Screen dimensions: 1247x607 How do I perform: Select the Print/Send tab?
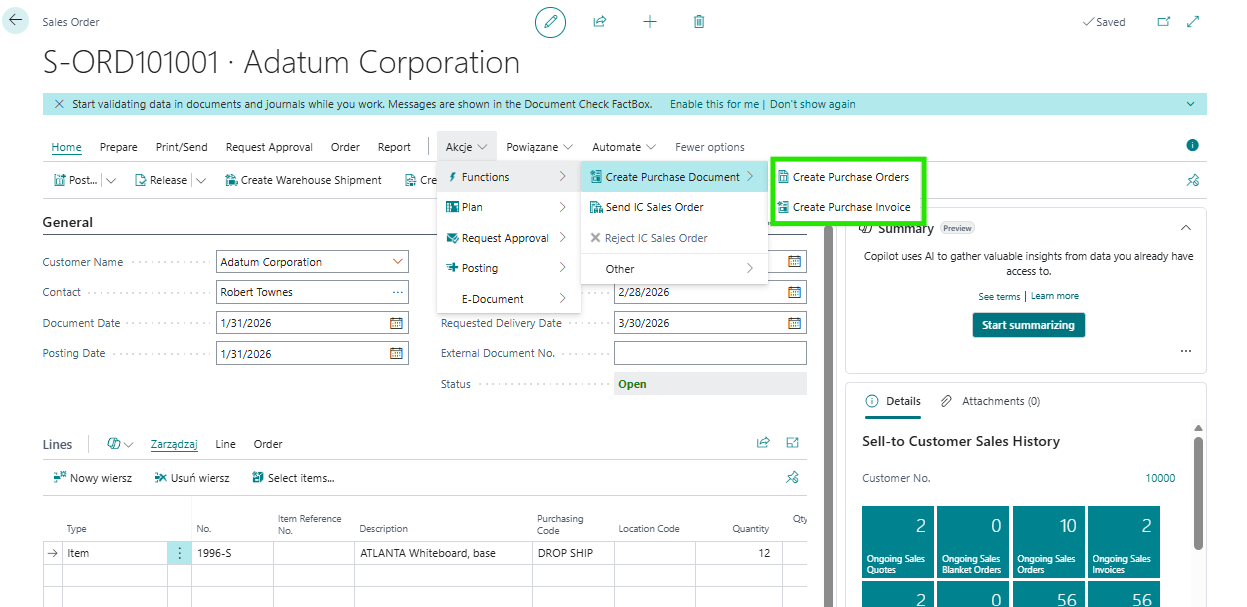(182, 147)
